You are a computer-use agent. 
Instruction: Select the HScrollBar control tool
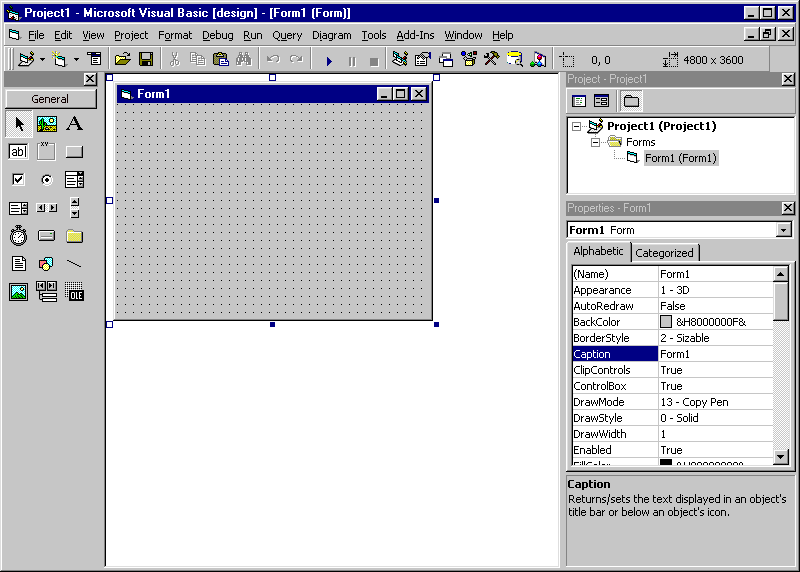[x=46, y=208]
